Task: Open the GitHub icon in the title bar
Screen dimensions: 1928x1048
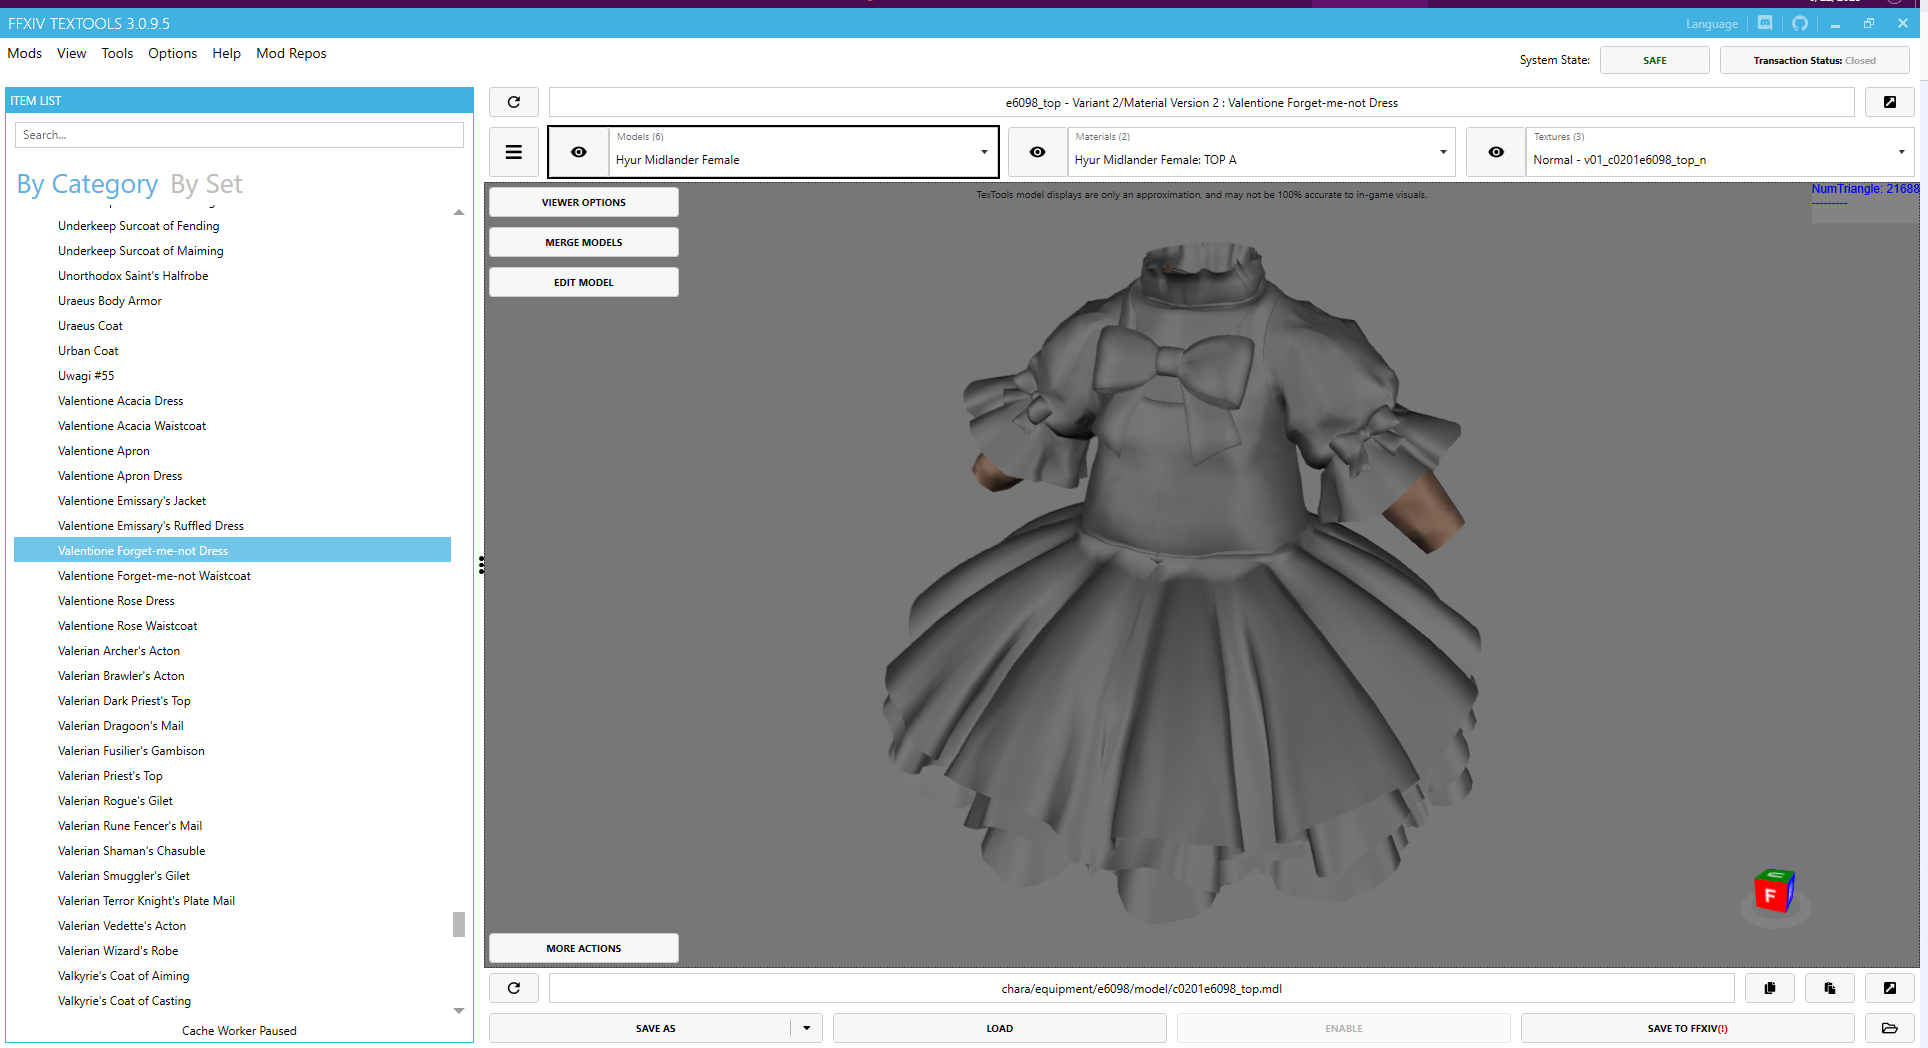Action: [1800, 23]
